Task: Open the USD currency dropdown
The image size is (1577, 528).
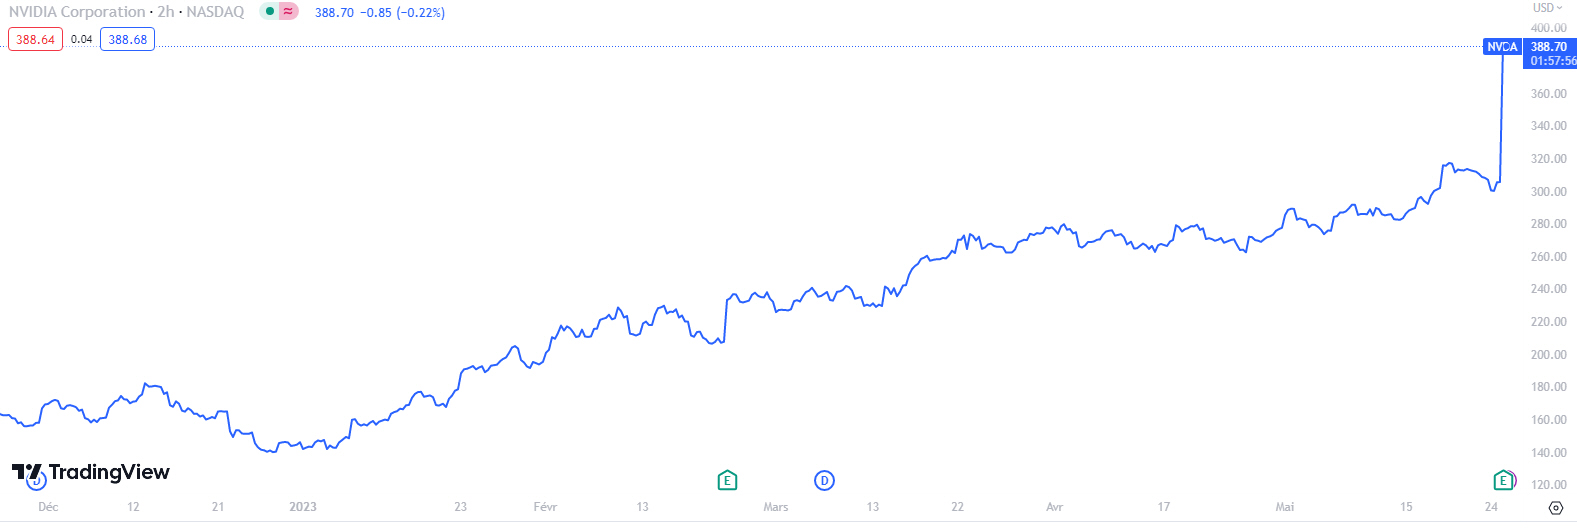Action: [1547, 8]
